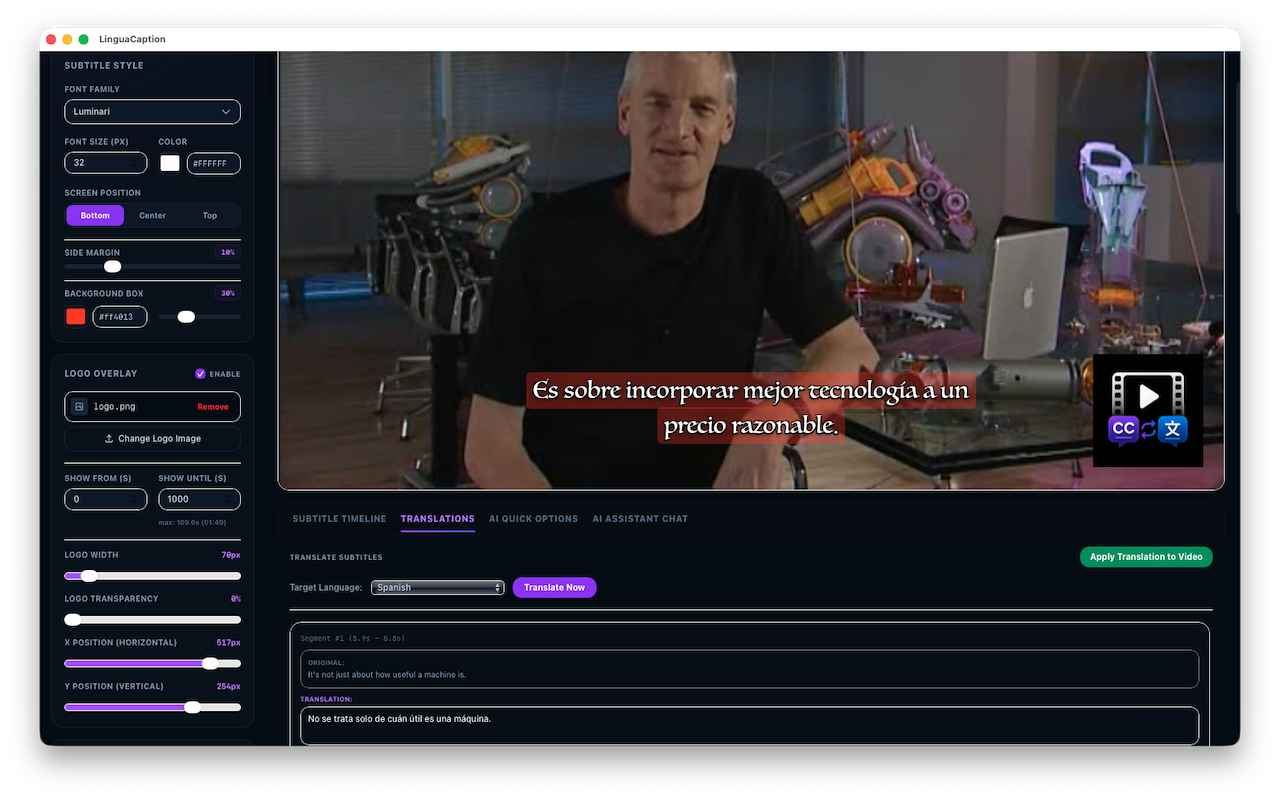
Task: Click the Show From seconds field
Action: pyautogui.click(x=105, y=499)
